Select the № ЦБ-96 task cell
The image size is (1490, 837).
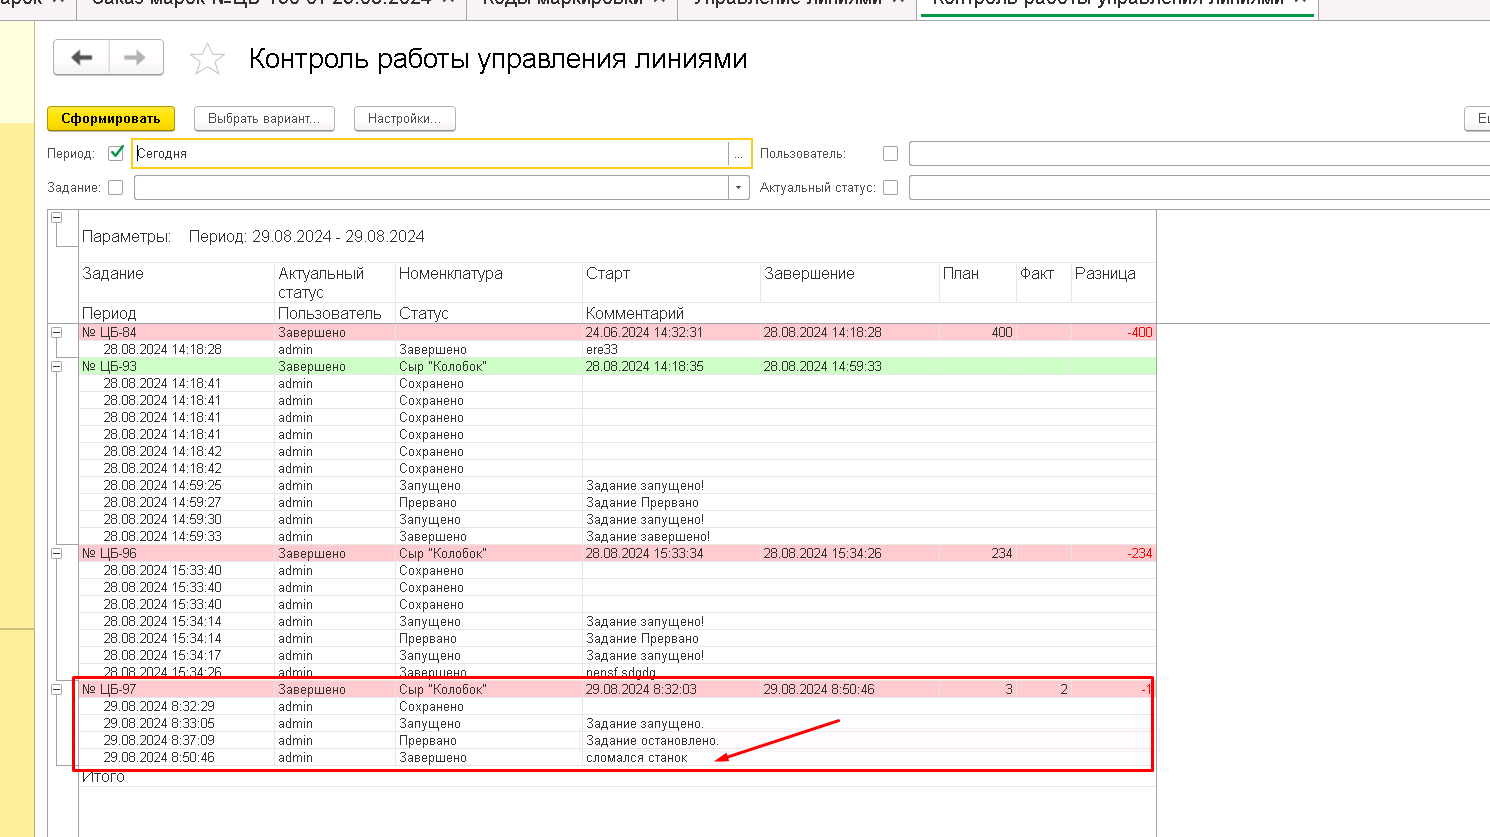click(177, 553)
